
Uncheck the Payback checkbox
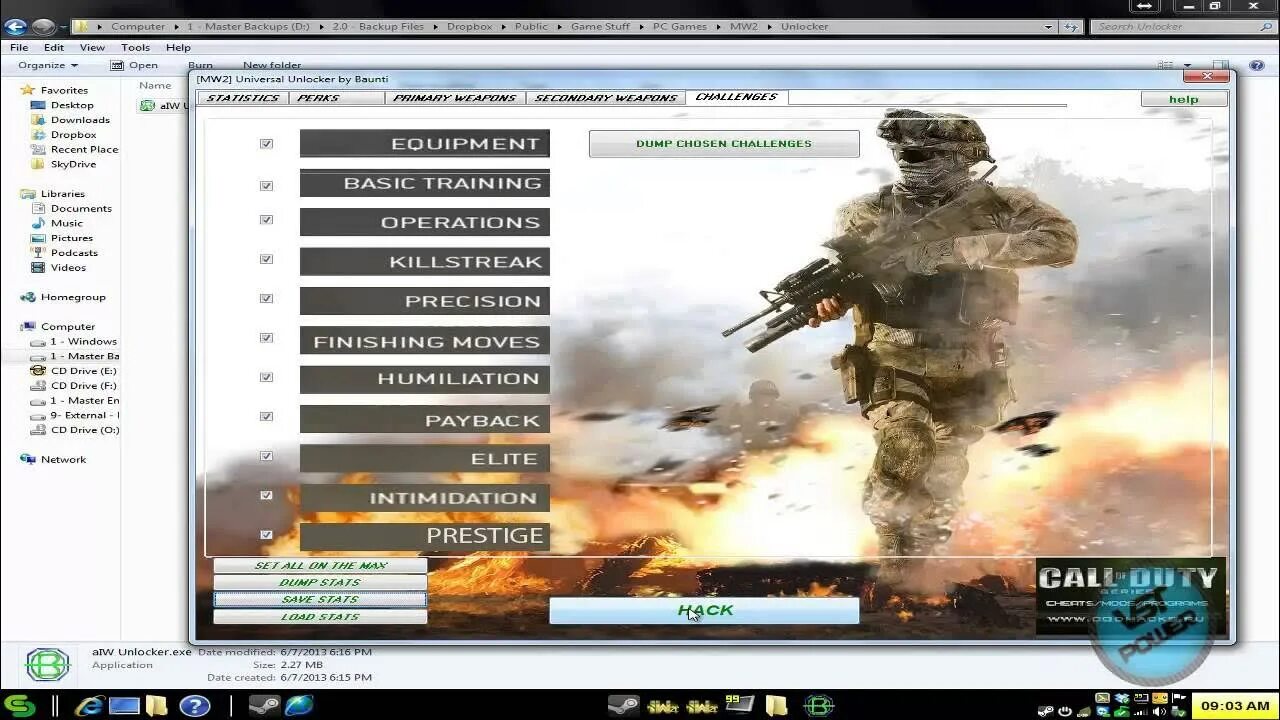(x=266, y=416)
